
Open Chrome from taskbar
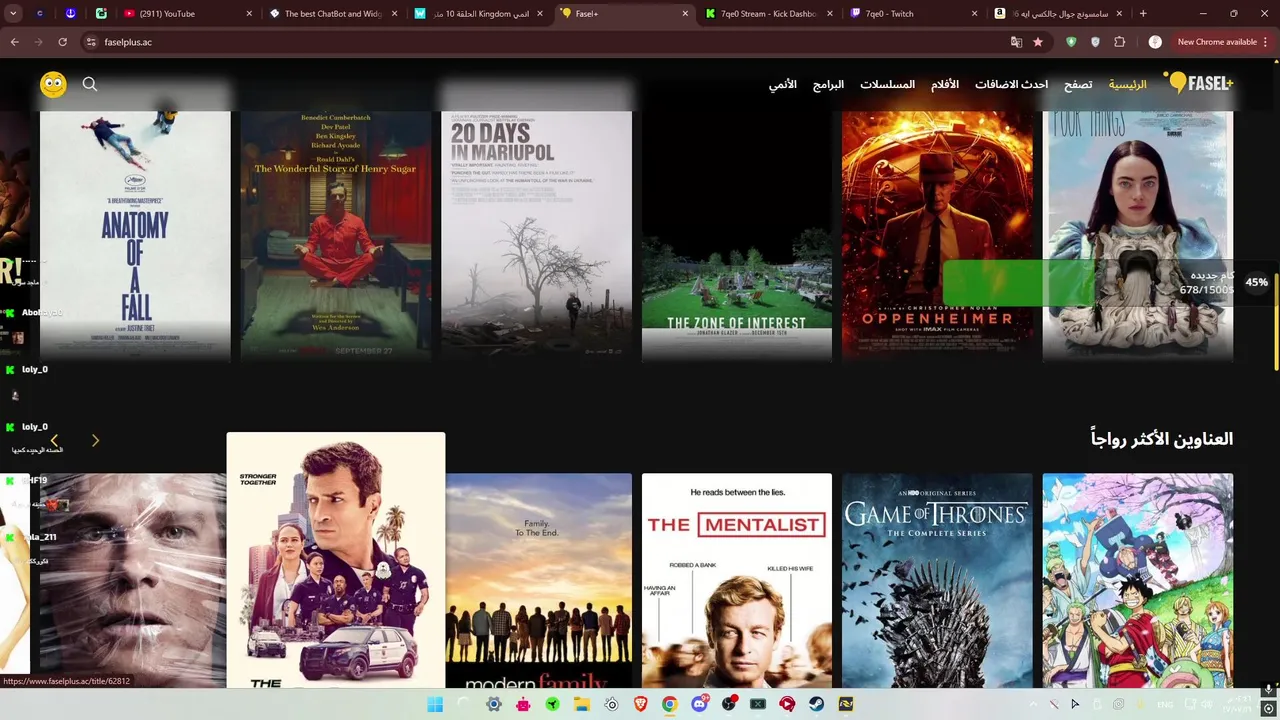(x=670, y=704)
